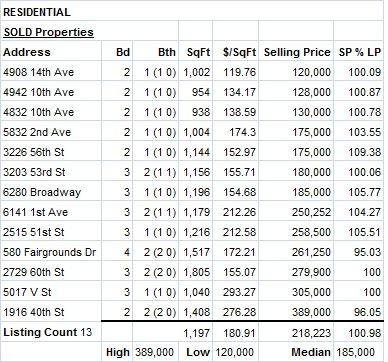388x362 pixels.
Task: Click the Selling Price column header
Action: point(297,52)
